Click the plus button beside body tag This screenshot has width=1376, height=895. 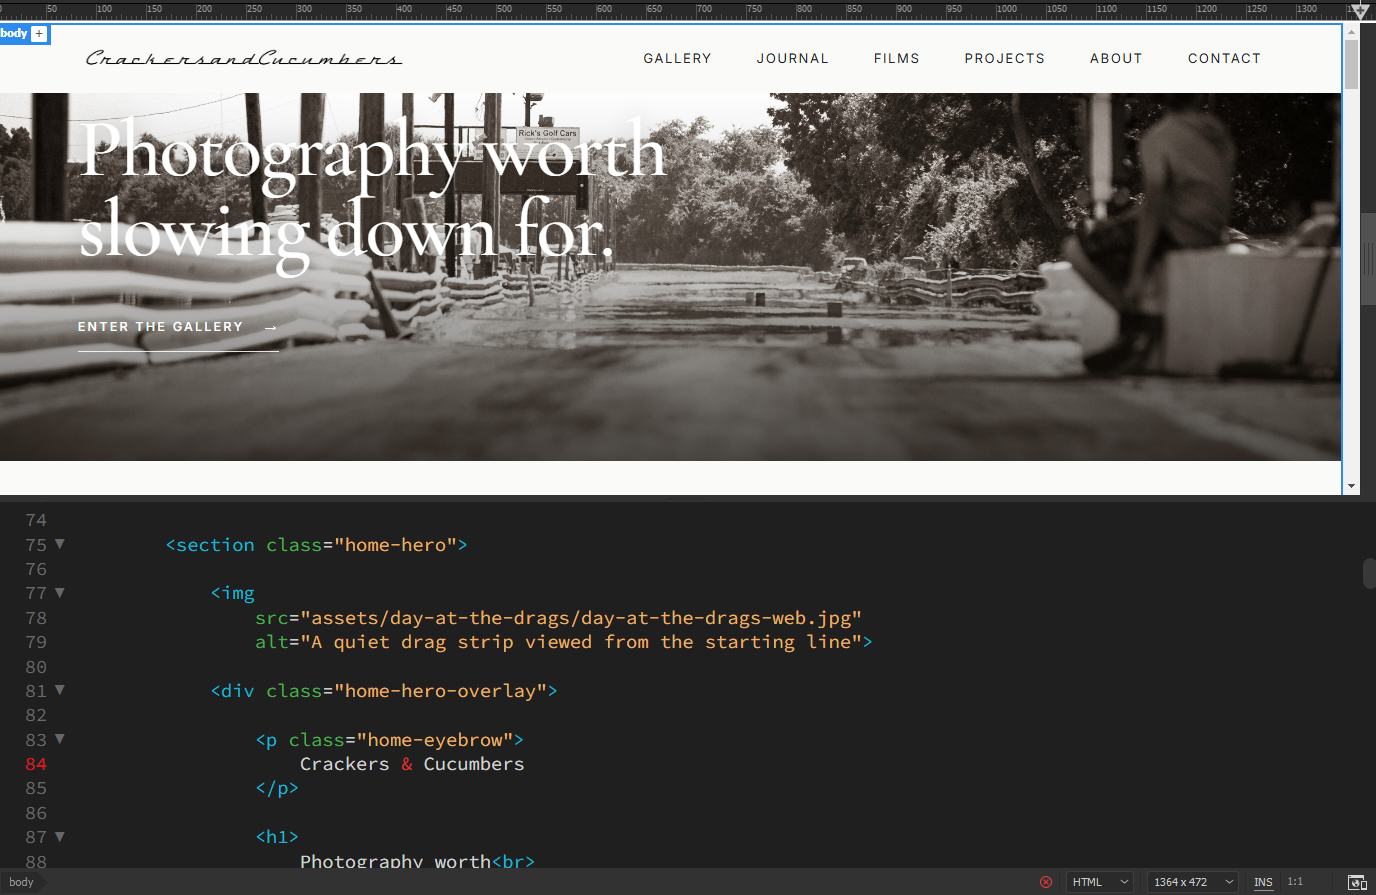coord(39,34)
